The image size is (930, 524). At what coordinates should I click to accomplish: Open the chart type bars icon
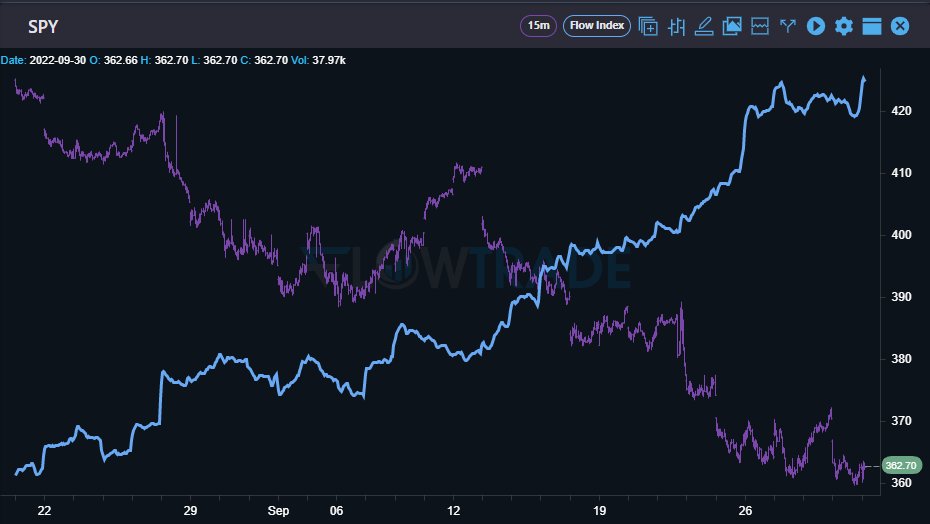[676, 26]
